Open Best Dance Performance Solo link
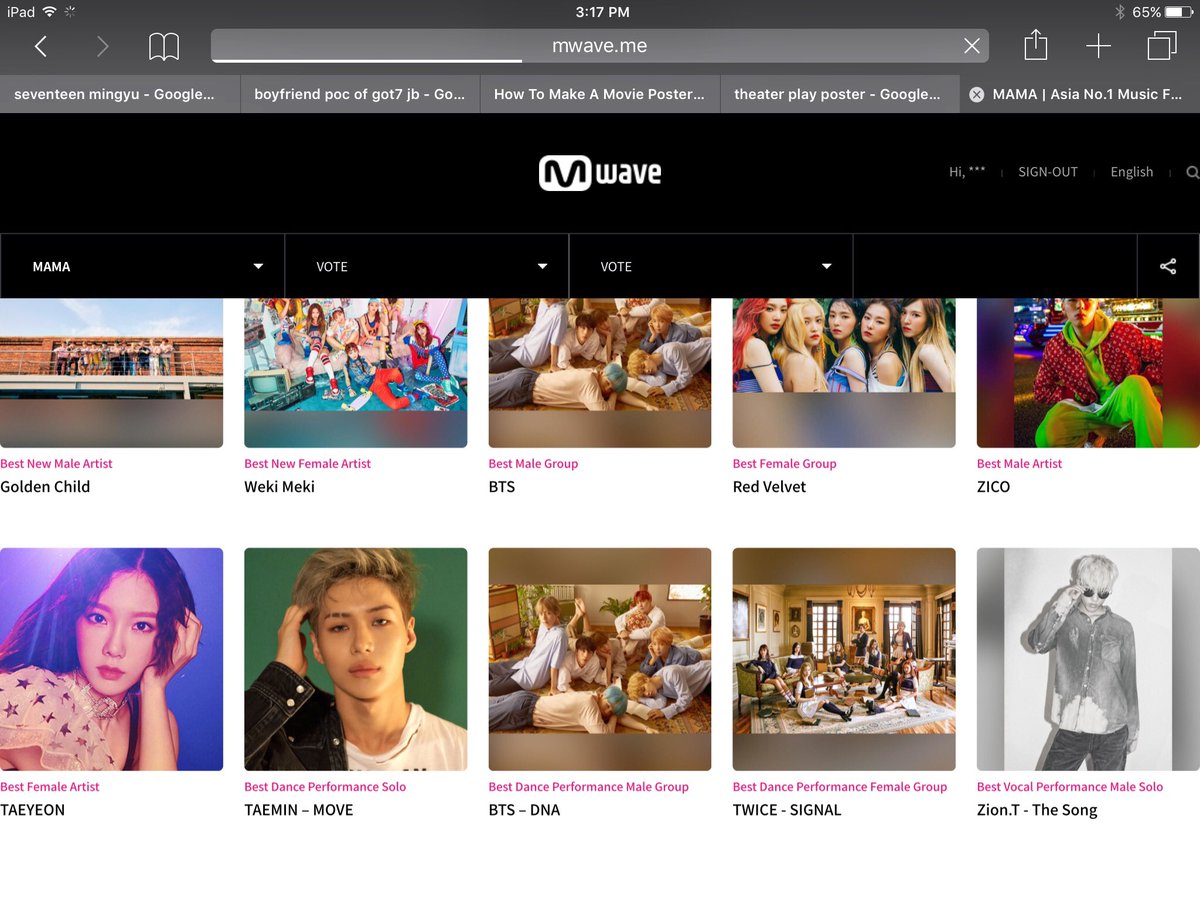1200x900 pixels. coord(325,786)
